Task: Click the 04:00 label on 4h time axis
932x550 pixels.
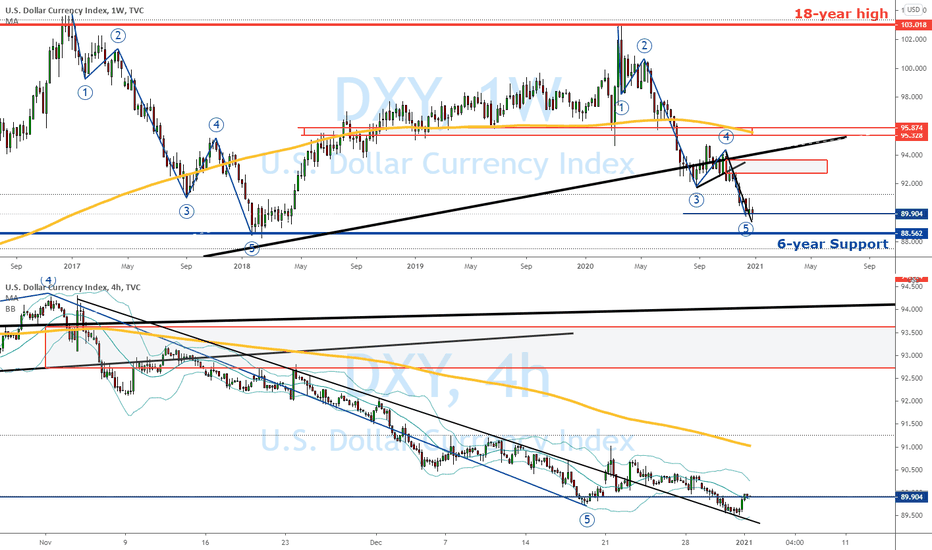Action: 795,542
